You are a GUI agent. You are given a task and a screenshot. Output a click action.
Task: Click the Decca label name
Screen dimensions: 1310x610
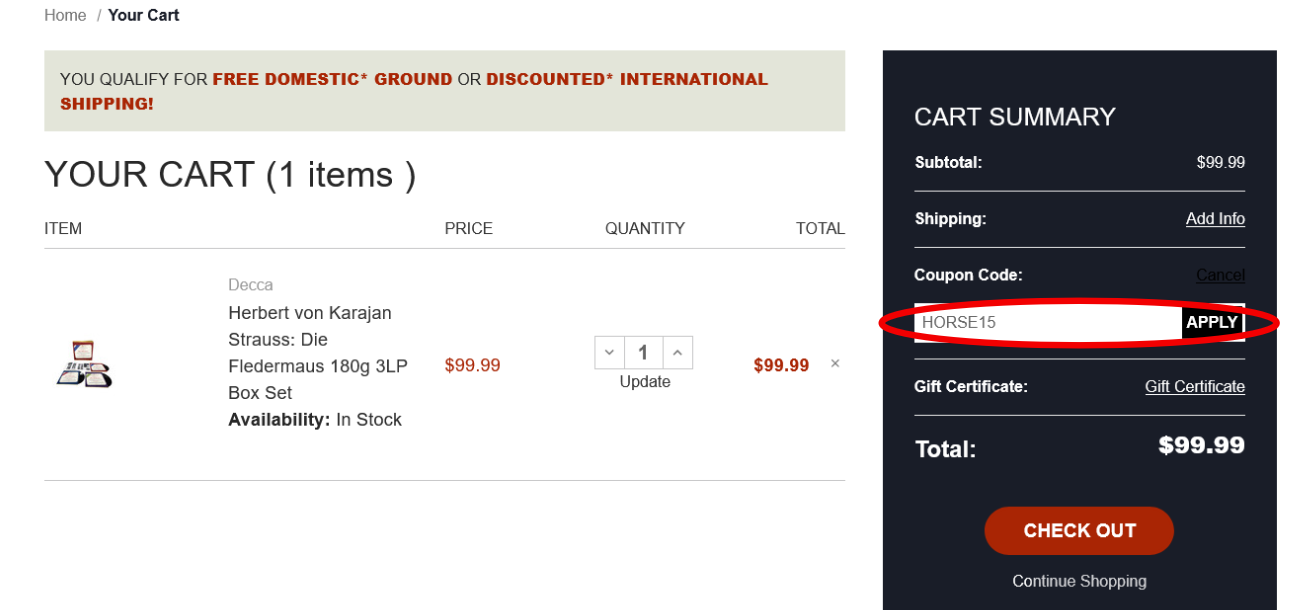tap(250, 284)
